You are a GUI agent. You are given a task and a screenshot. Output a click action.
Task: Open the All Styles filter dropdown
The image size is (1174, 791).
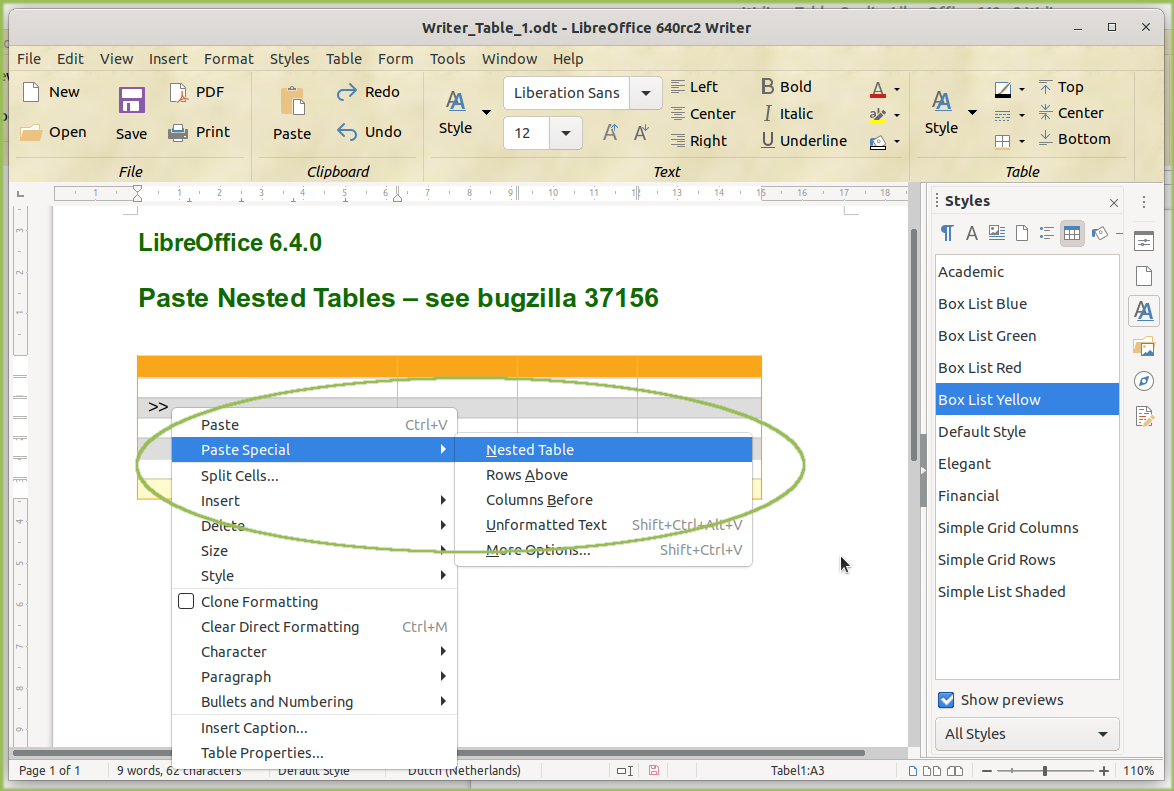click(x=1026, y=734)
